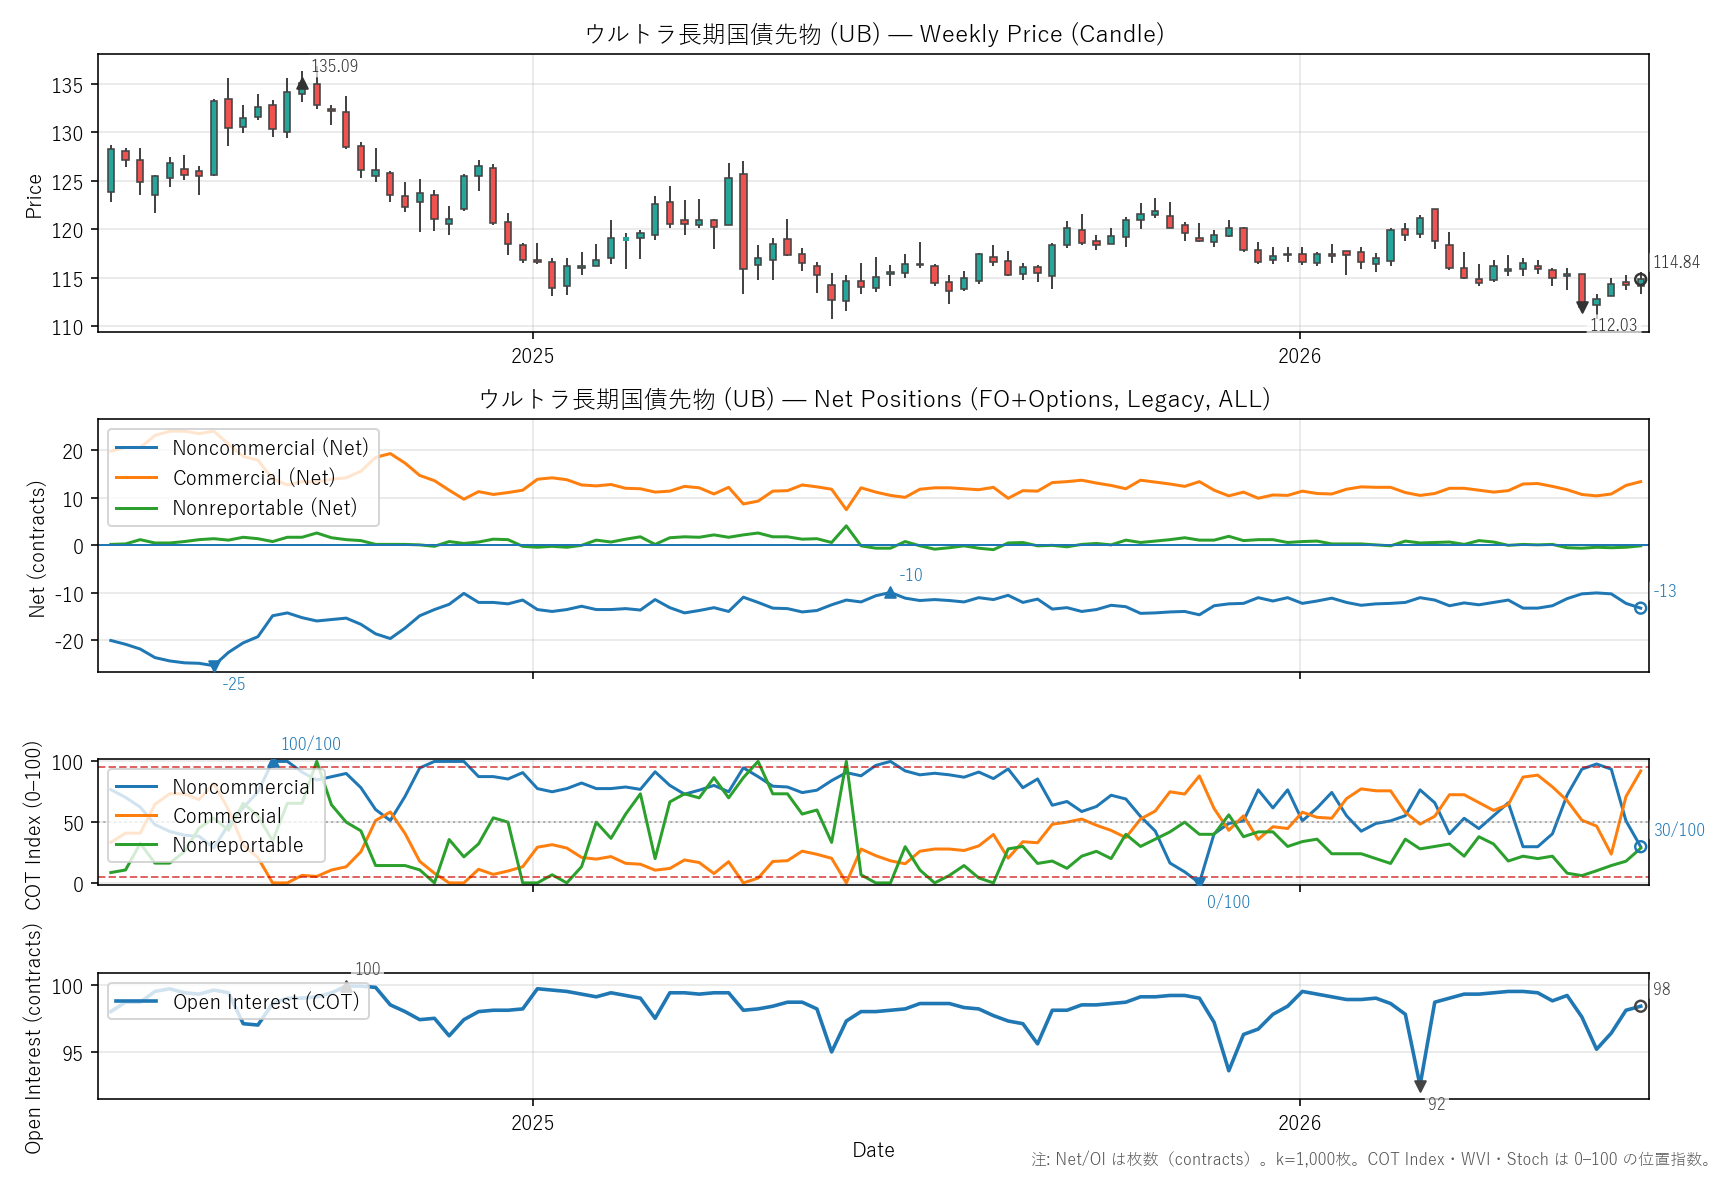1728x1180 pixels.
Task: Click the Nonreportable (Net) legend entry
Action: point(236,508)
